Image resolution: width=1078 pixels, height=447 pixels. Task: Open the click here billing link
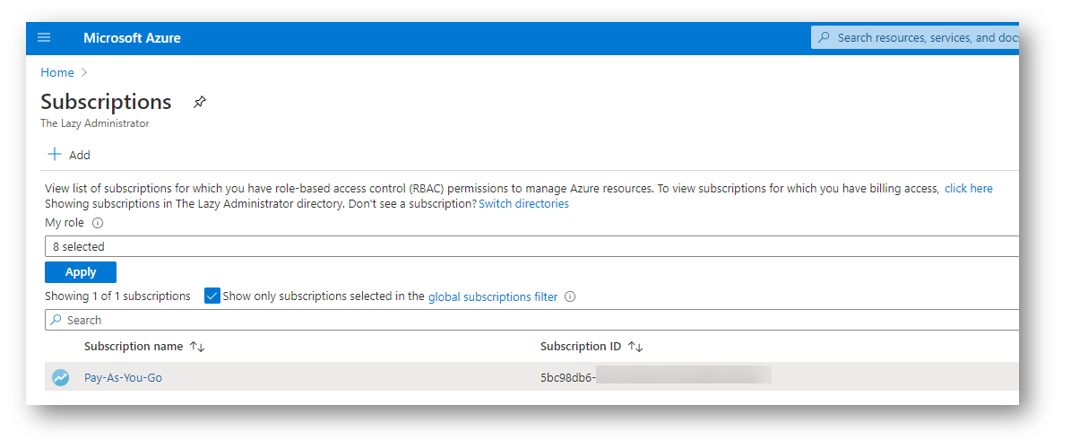[968, 188]
